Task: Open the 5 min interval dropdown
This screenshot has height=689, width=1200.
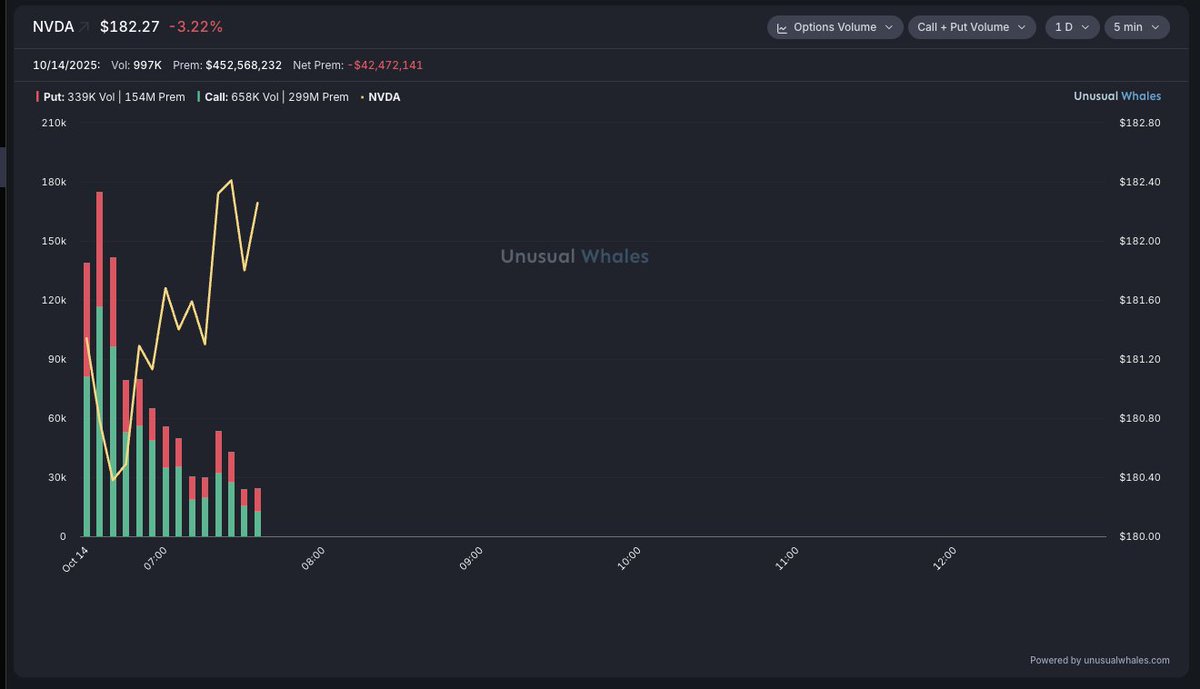Action: (1136, 27)
